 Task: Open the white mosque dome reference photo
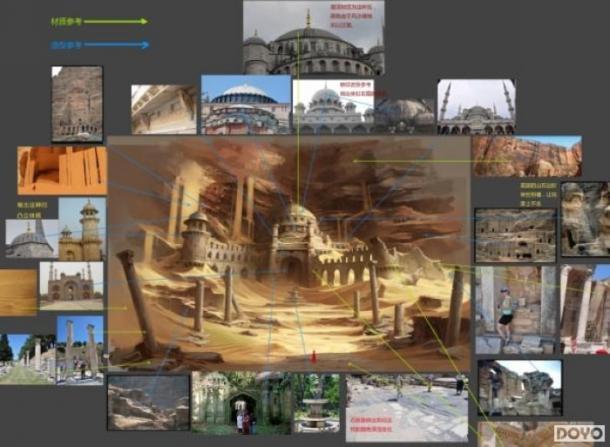[333, 106]
